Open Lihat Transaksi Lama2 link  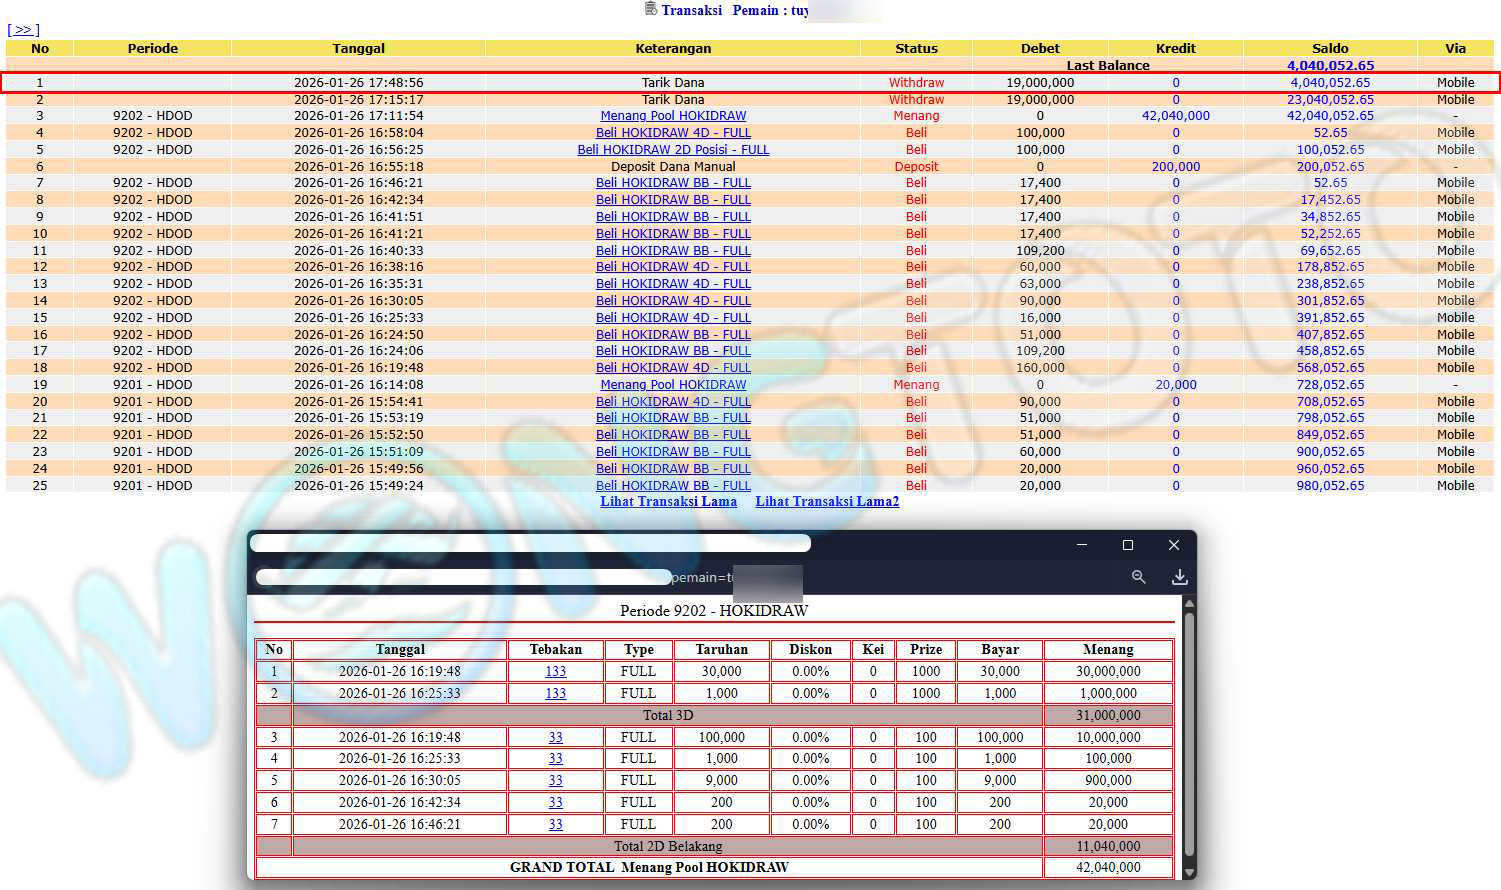click(827, 502)
